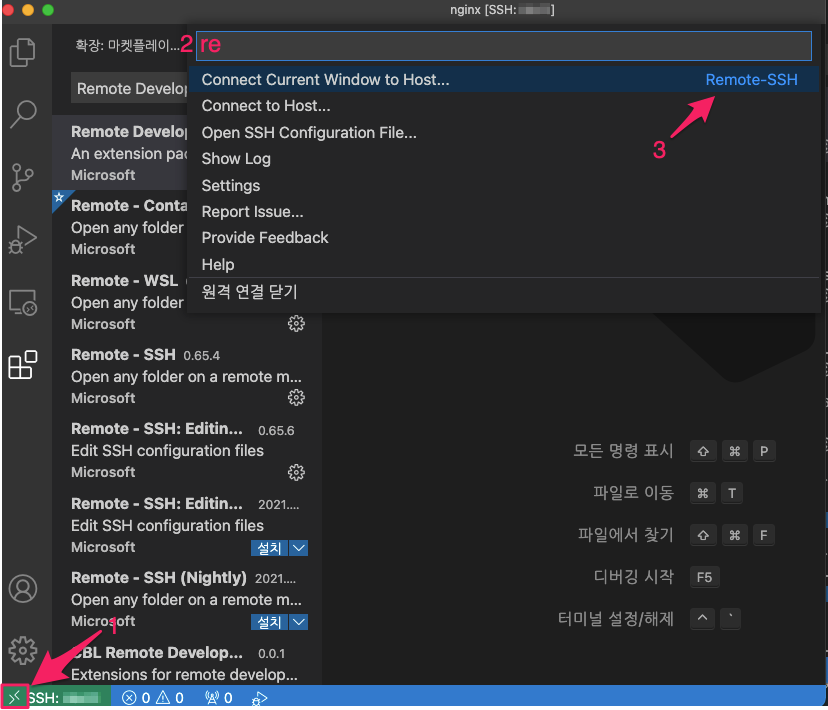
Task: Select Connect to Host... command
Action: click(503, 106)
